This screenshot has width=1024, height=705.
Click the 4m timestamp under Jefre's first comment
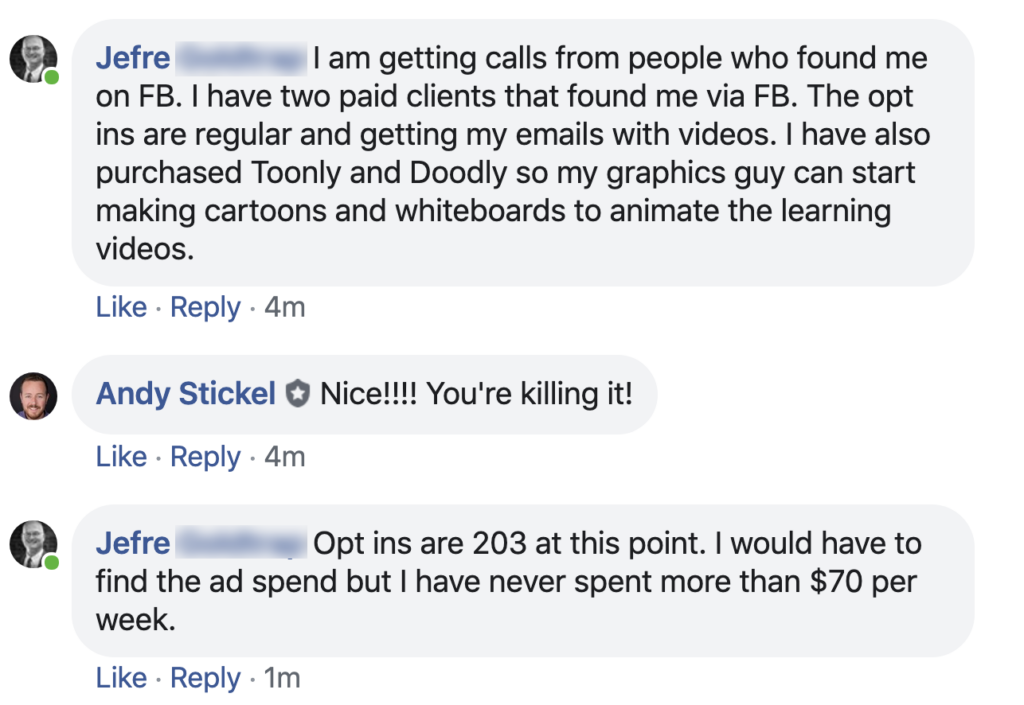pos(284,307)
